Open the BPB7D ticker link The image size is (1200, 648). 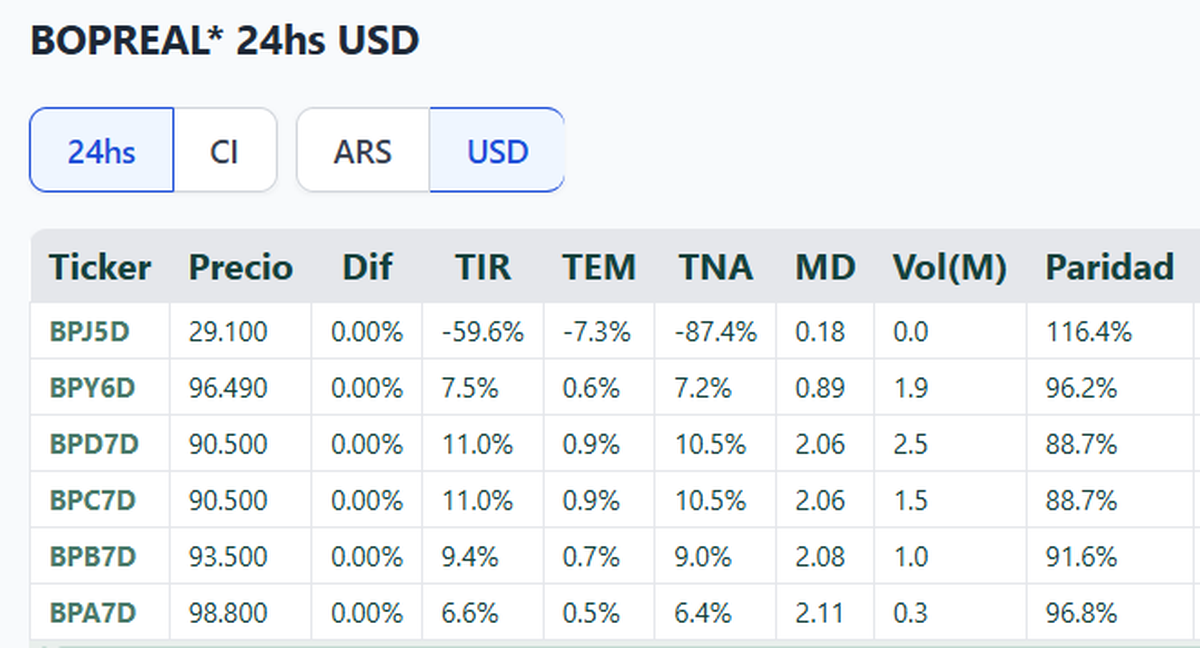click(x=92, y=555)
